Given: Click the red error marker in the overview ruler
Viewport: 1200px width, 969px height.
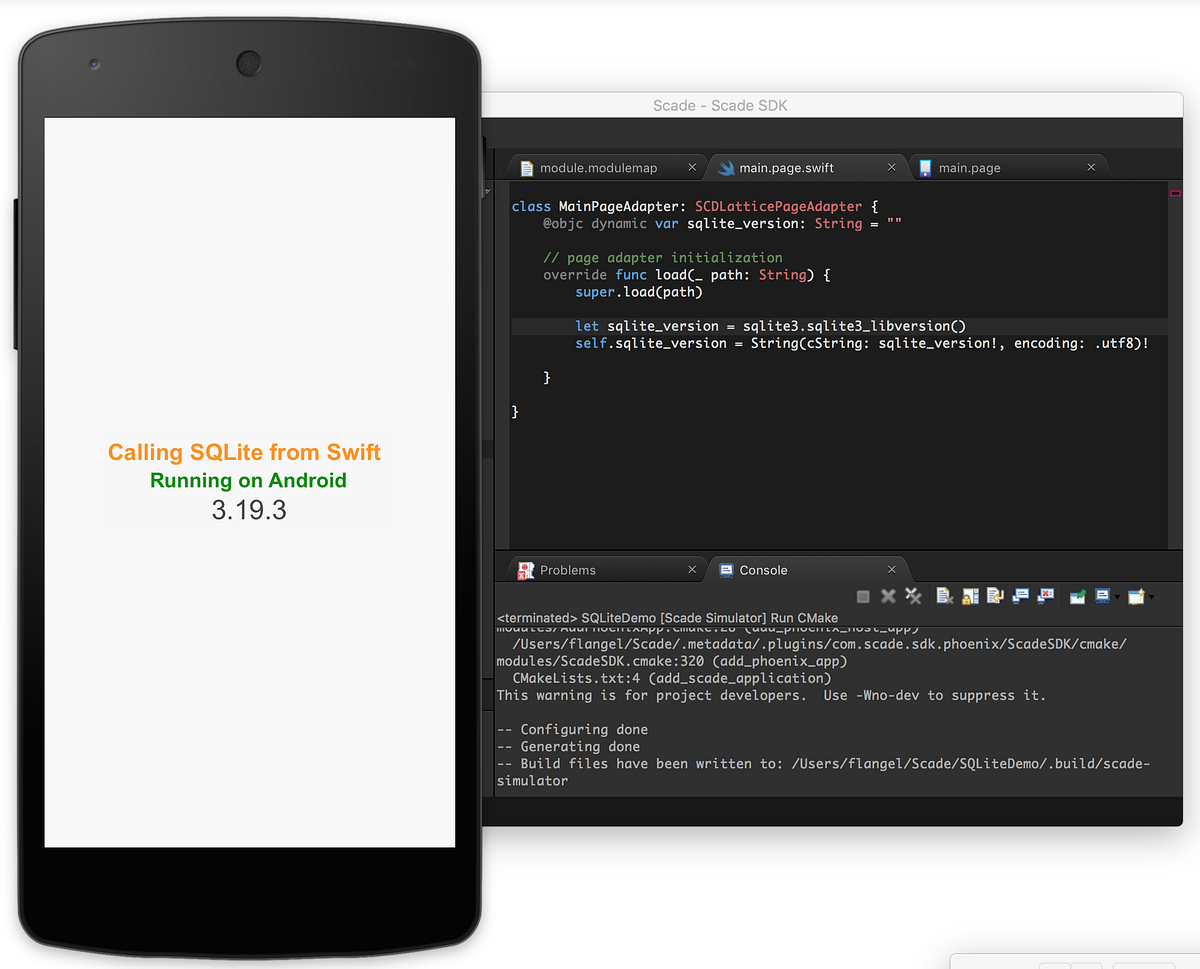Looking at the screenshot, I should tap(1175, 194).
